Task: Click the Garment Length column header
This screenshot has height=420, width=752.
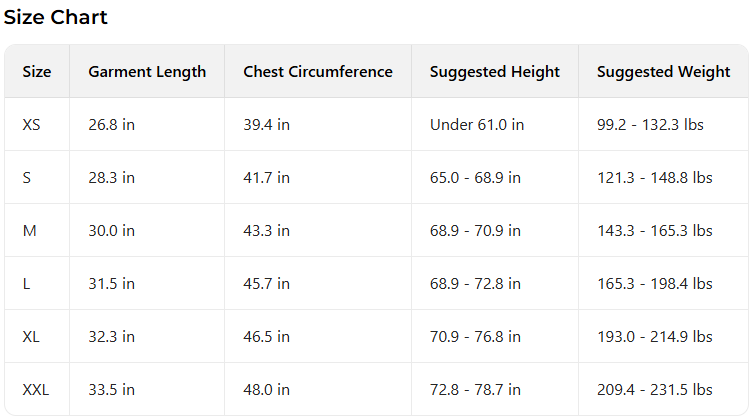Action: 147,72
